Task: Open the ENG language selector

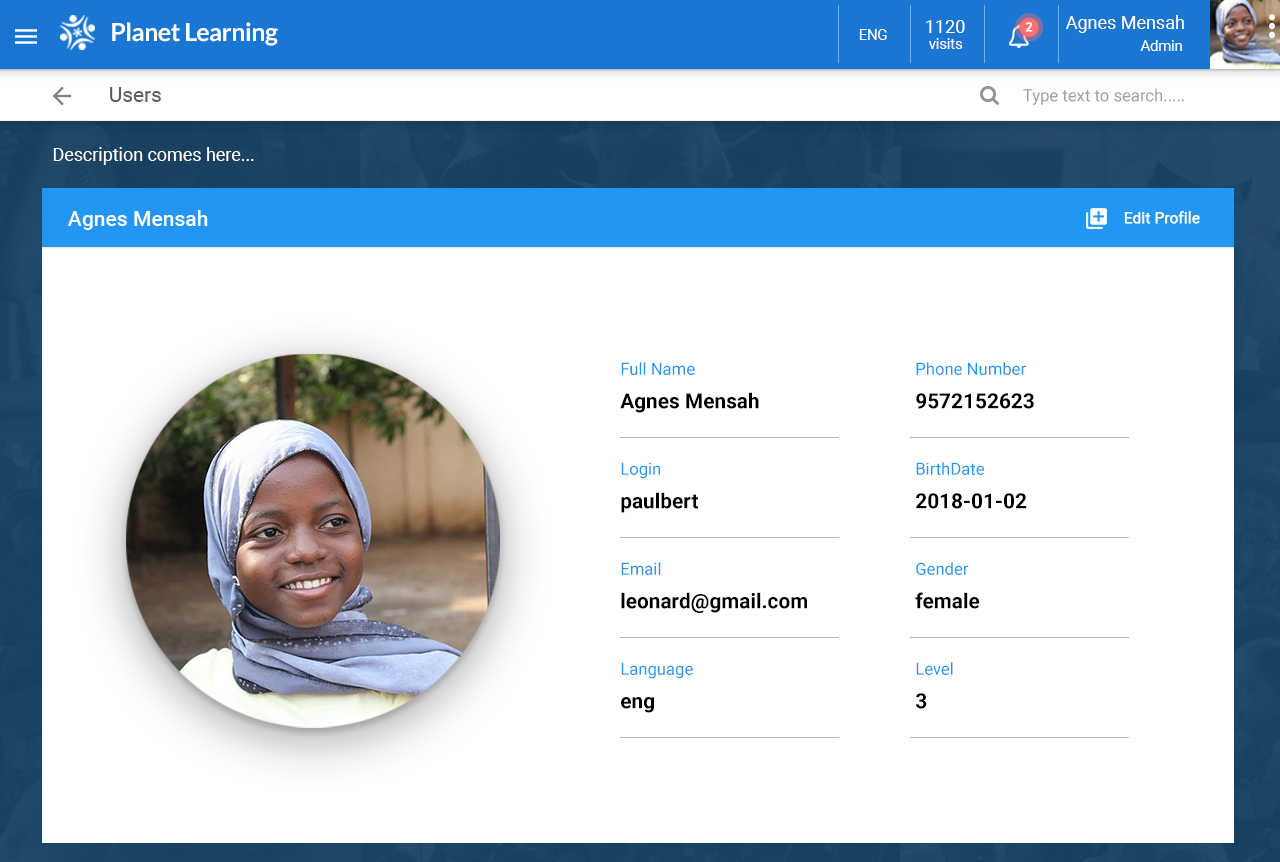Action: tap(872, 34)
